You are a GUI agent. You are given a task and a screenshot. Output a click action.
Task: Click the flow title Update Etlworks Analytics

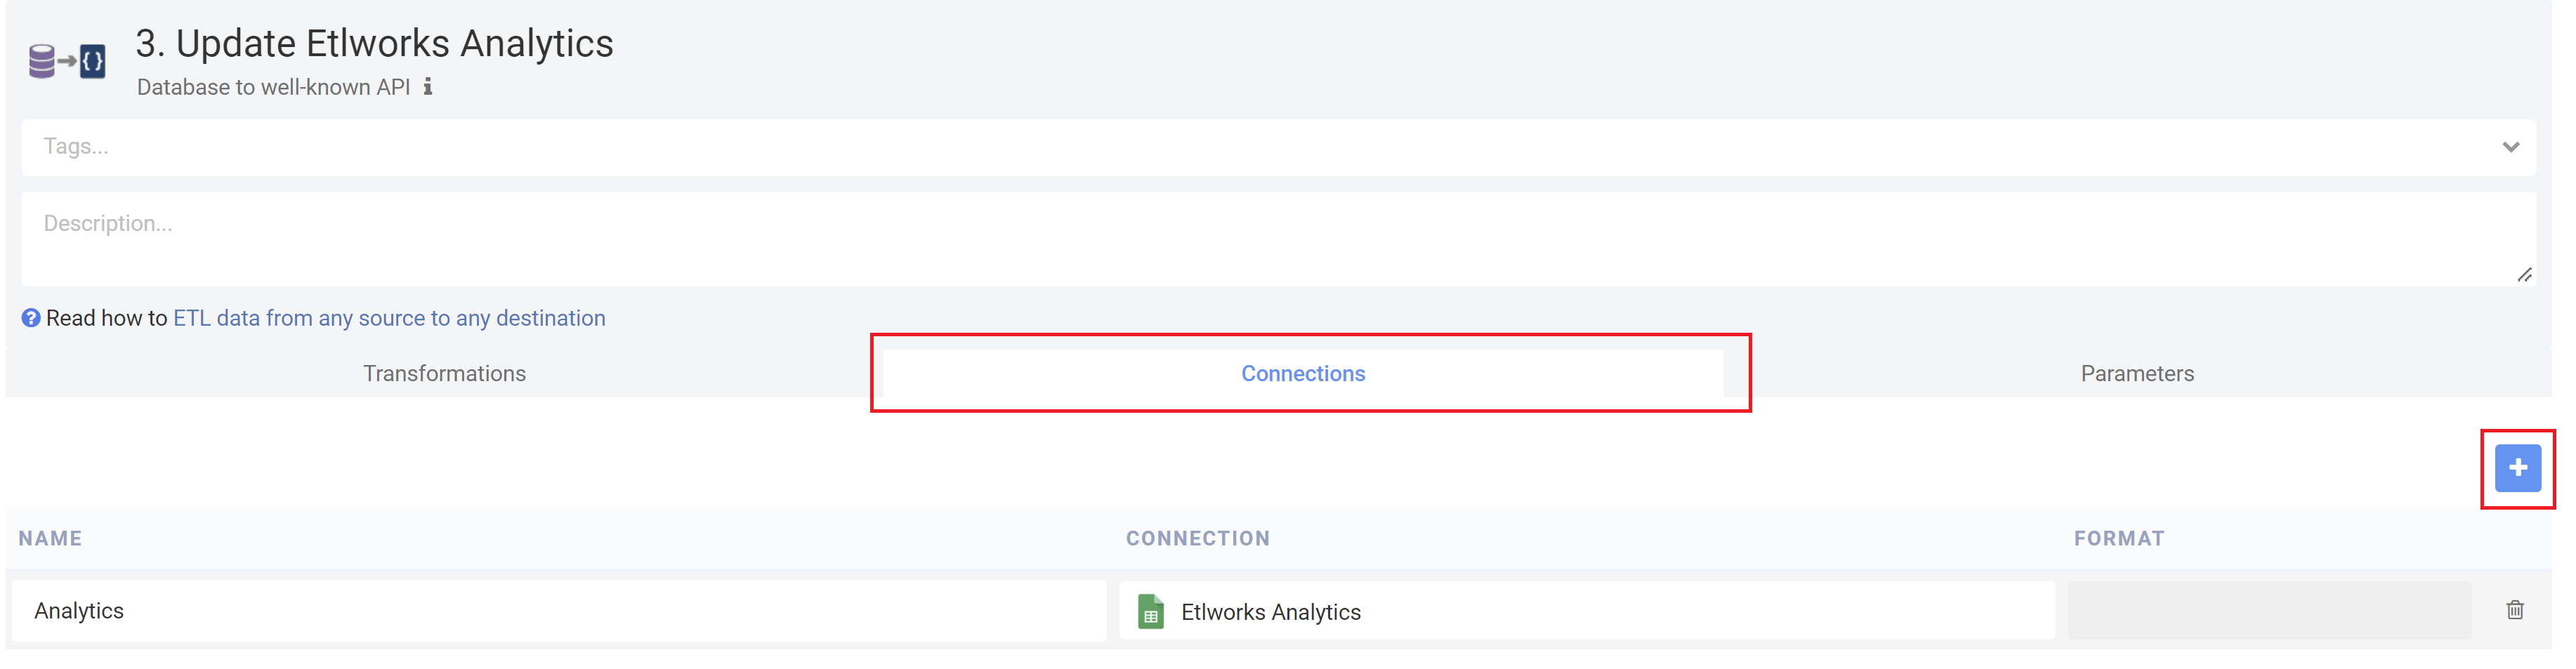pos(374,44)
